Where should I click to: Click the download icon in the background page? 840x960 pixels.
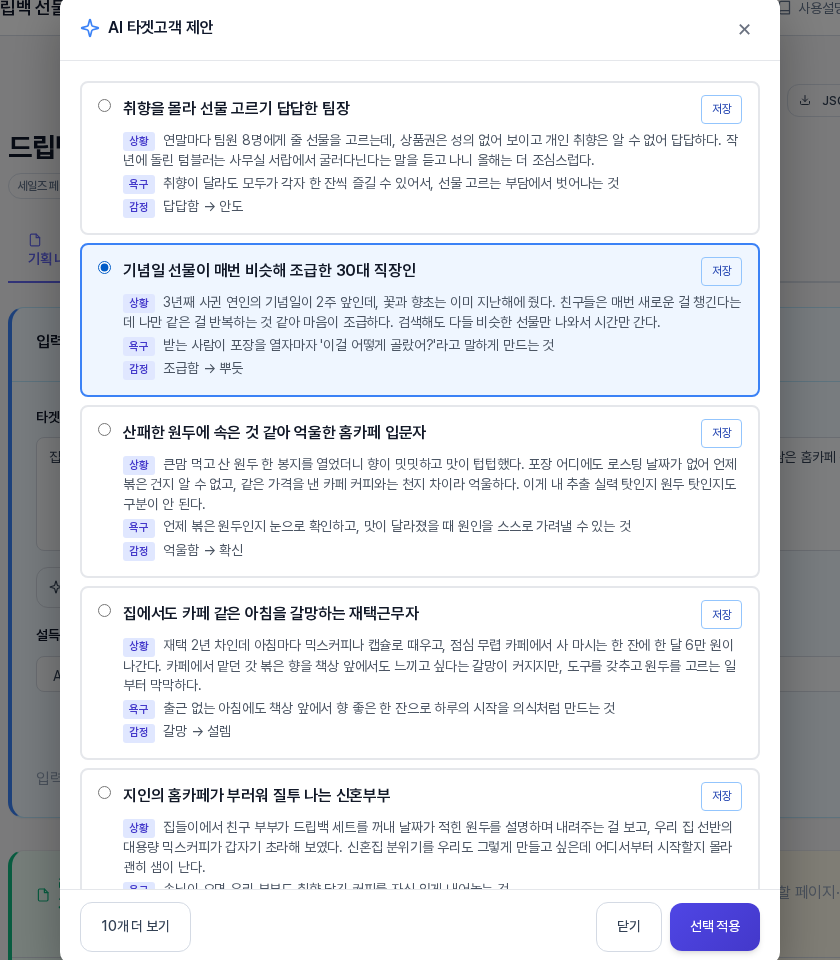pos(805,100)
